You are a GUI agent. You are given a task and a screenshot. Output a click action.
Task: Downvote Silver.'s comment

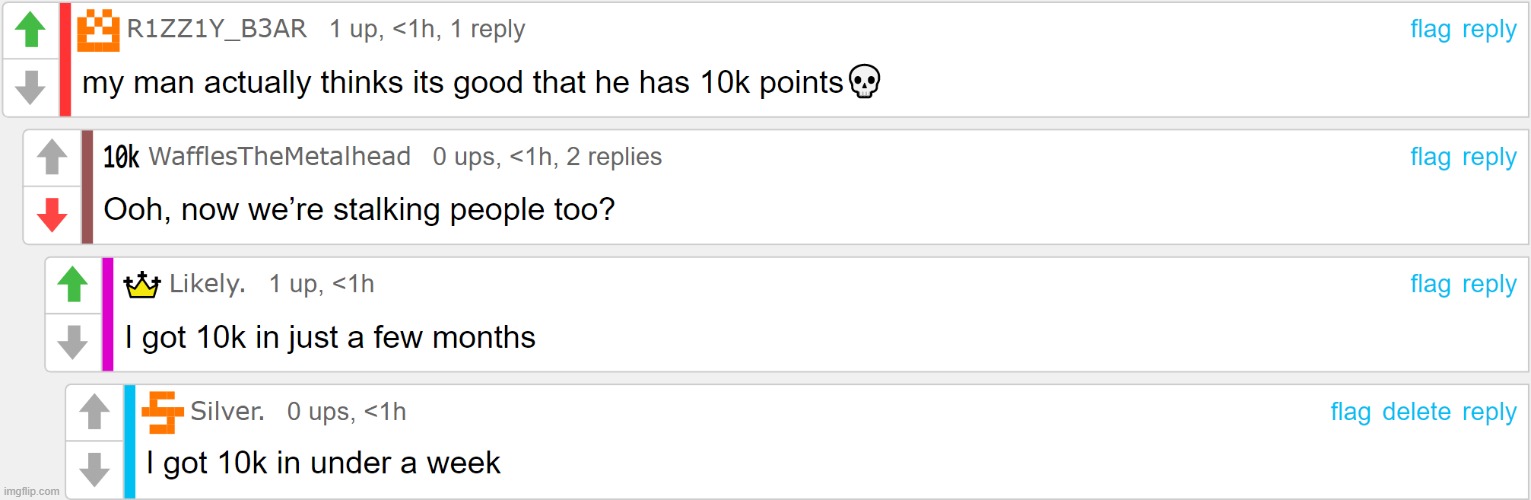tap(94, 468)
